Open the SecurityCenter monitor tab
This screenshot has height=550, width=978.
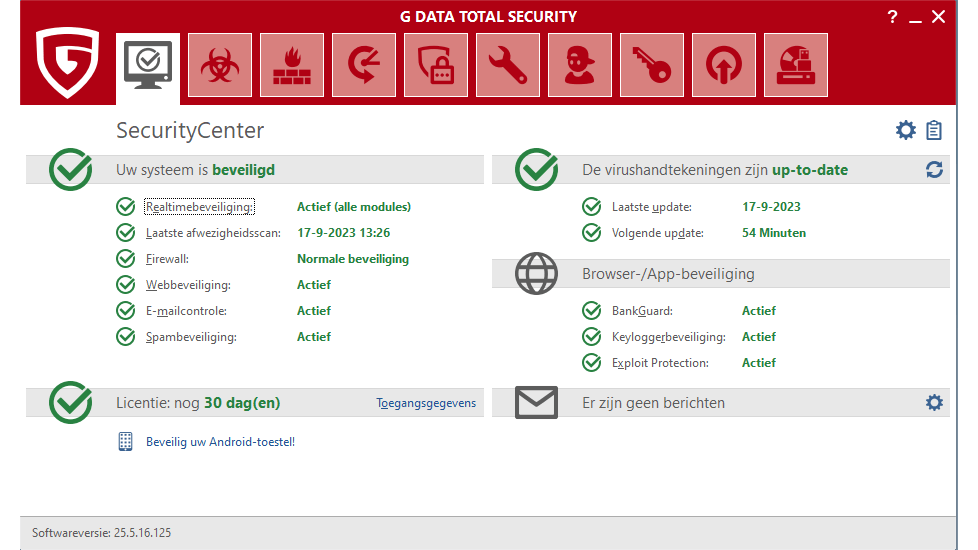coord(148,67)
